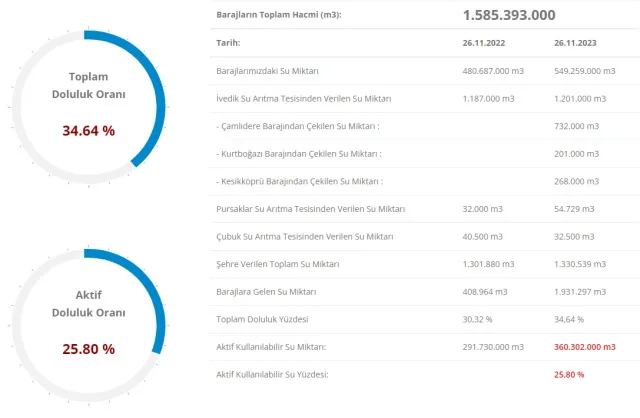The width and height of the screenshot is (640, 418).
Task: Click the red 25,80 % table value
Action: [569, 375]
